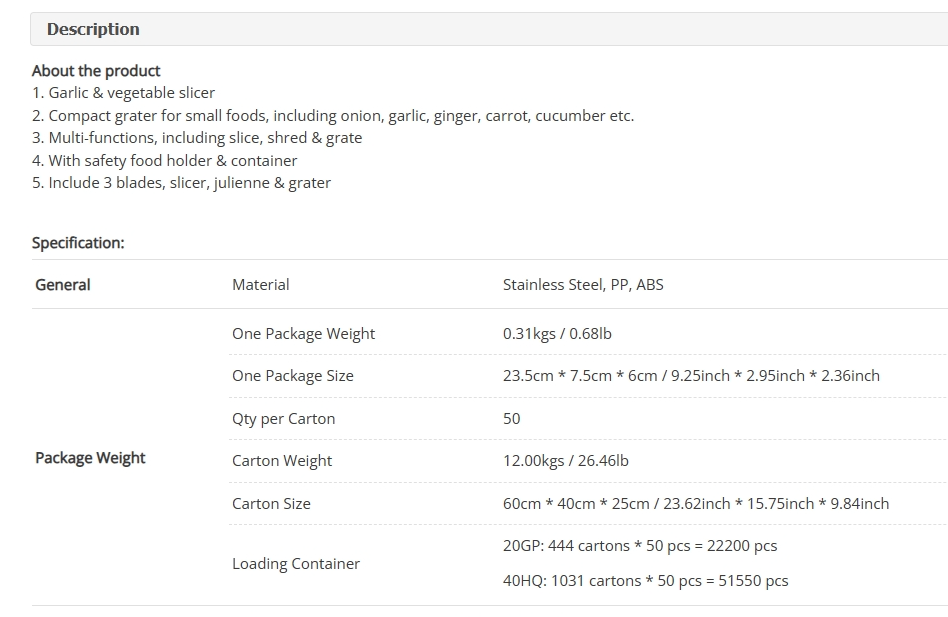Select the 20GP container loading line

point(640,546)
